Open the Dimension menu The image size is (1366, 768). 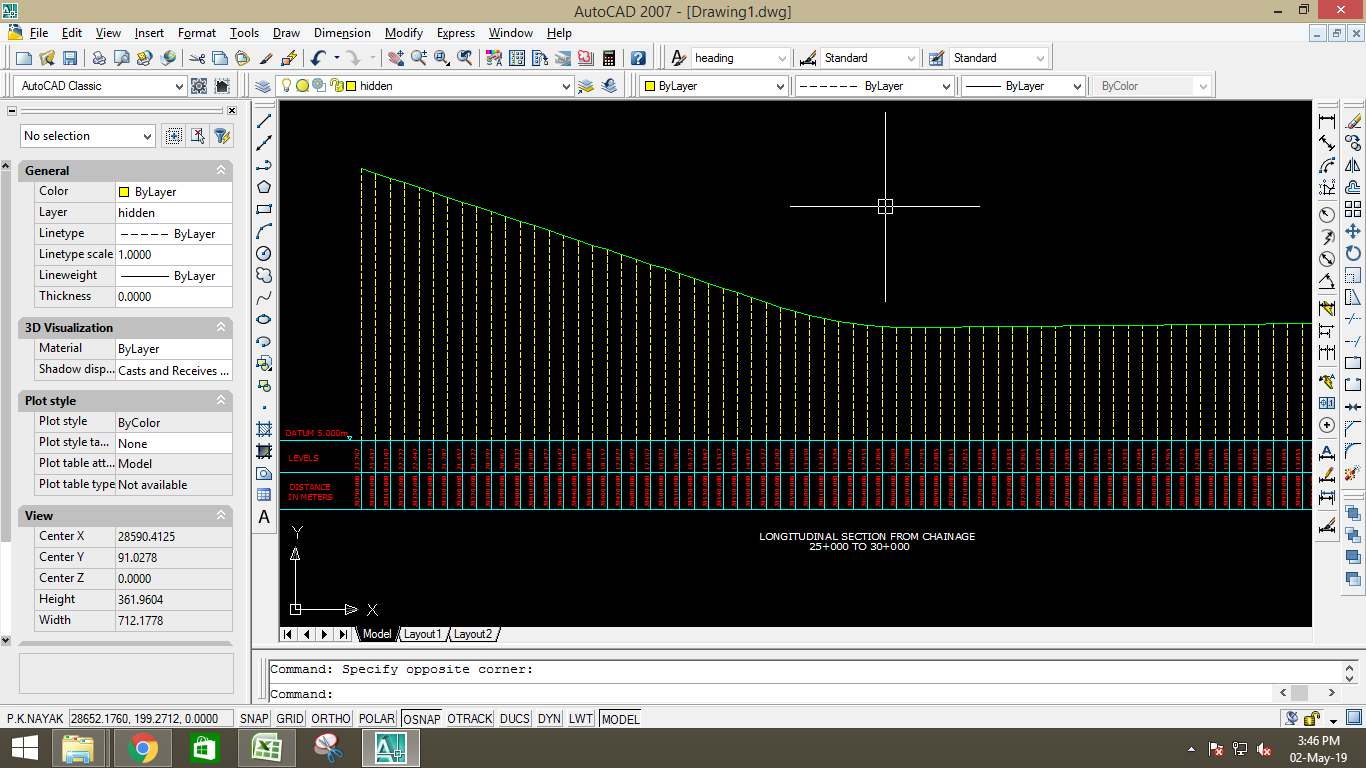(x=342, y=33)
